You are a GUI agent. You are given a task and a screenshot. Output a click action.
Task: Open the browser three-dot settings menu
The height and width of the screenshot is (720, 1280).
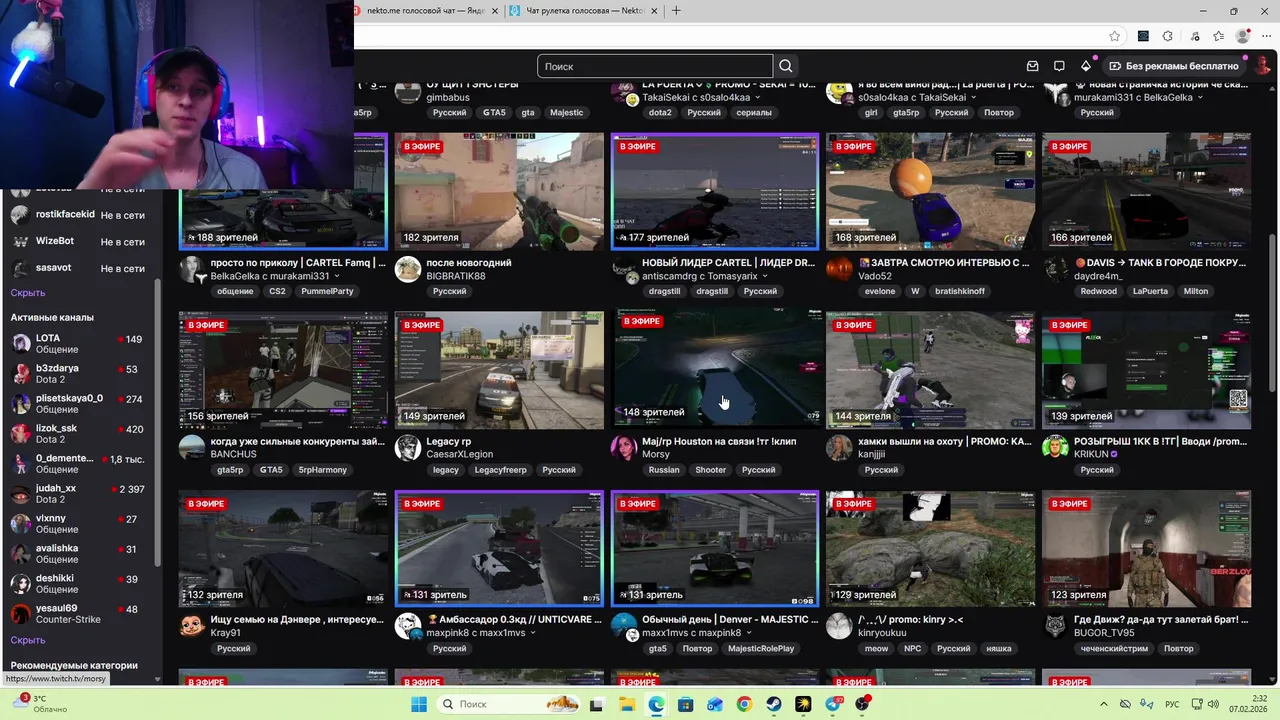(x=1266, y=36)
